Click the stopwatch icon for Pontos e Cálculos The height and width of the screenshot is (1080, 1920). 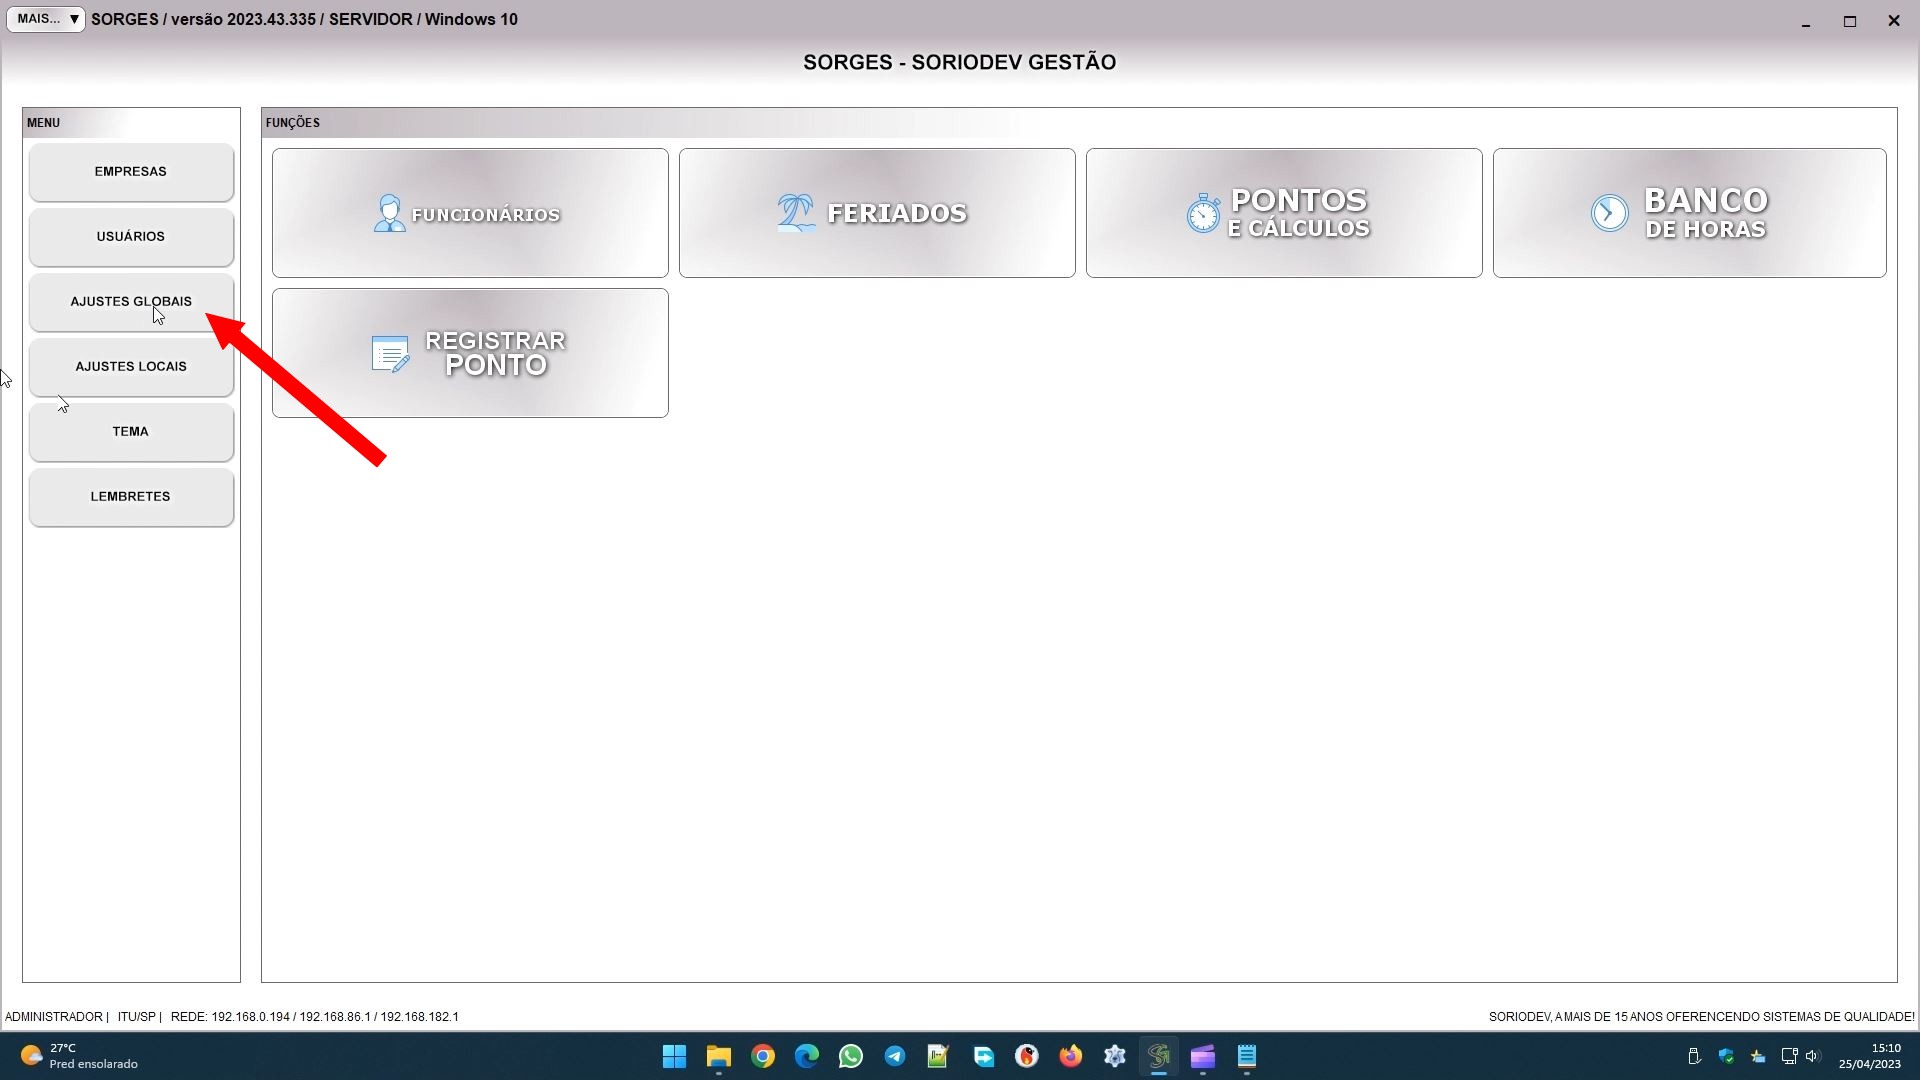coord(1203,213)
